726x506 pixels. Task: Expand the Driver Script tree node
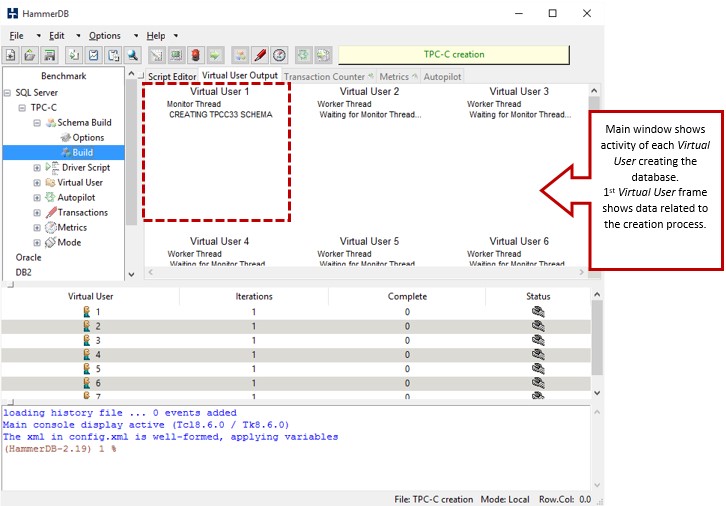pos(37,168)
